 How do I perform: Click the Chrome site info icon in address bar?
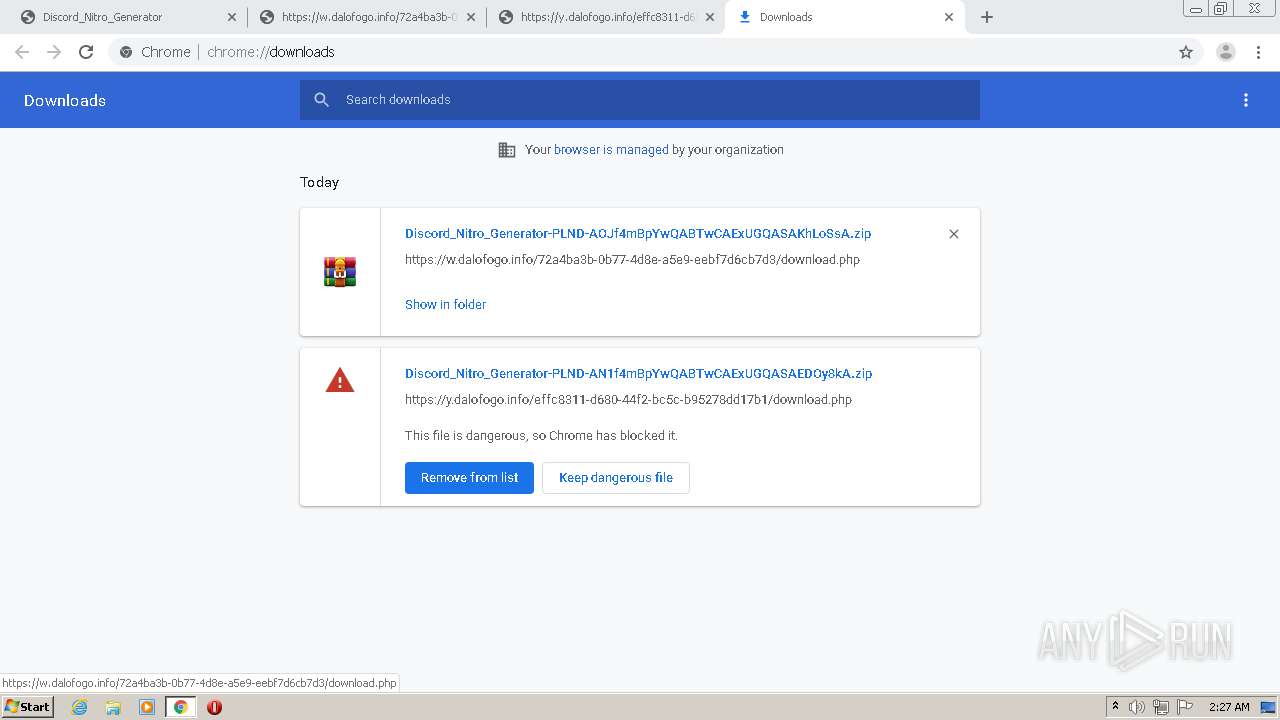click(x=126, y=52)
